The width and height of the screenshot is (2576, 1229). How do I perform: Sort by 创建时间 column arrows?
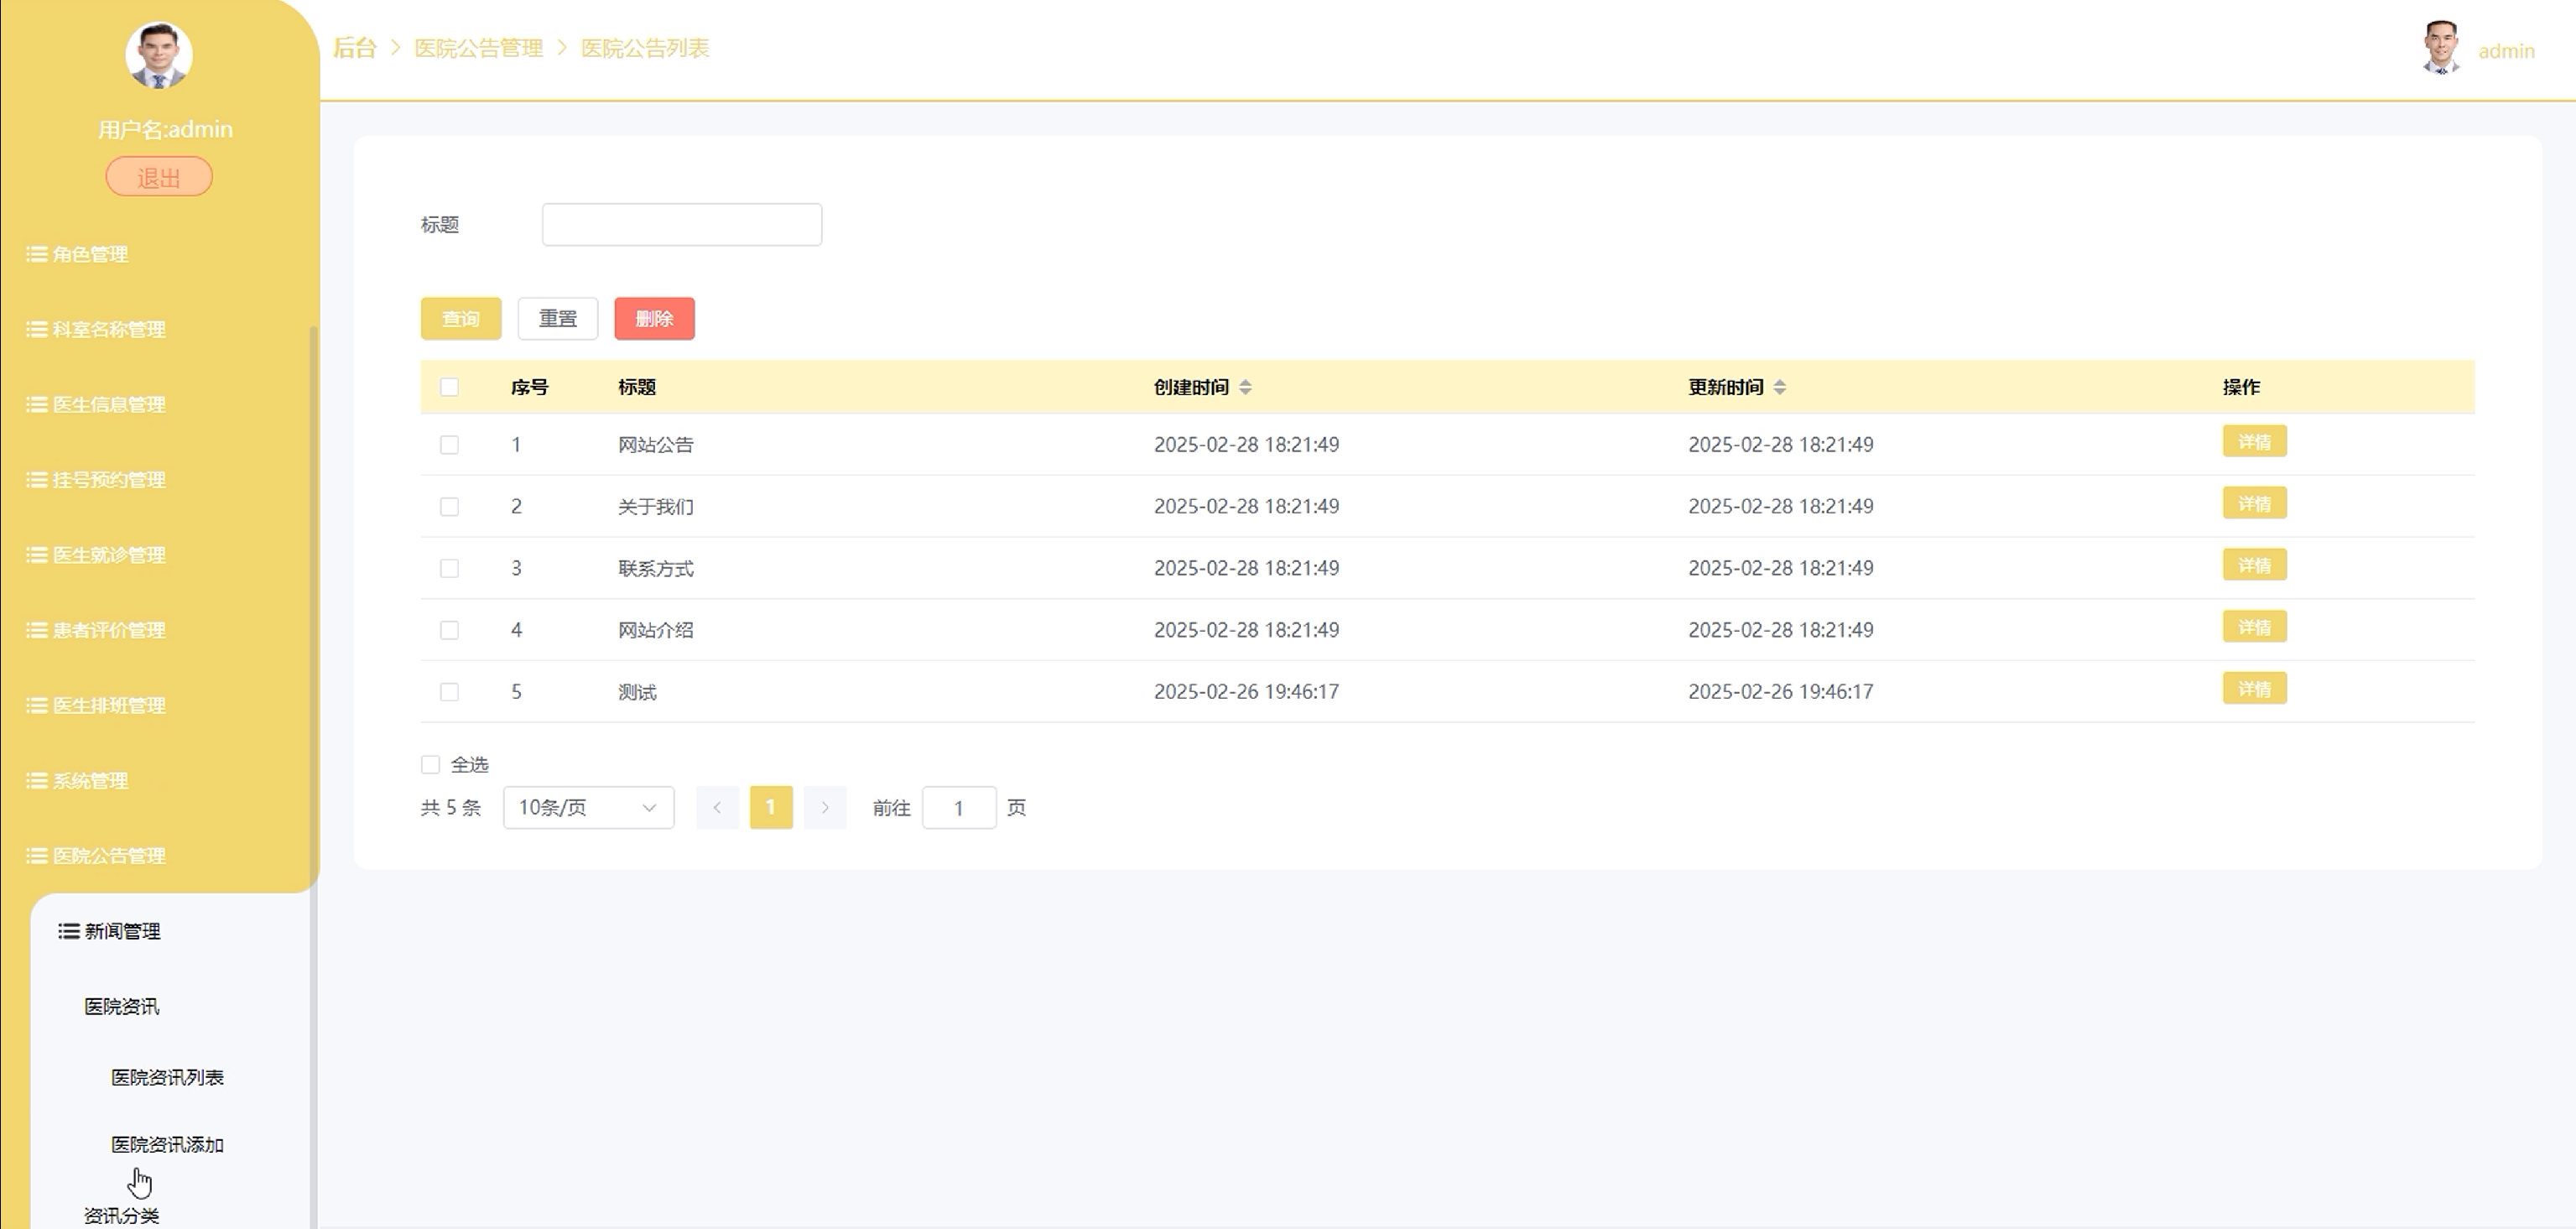[1245, 387]
